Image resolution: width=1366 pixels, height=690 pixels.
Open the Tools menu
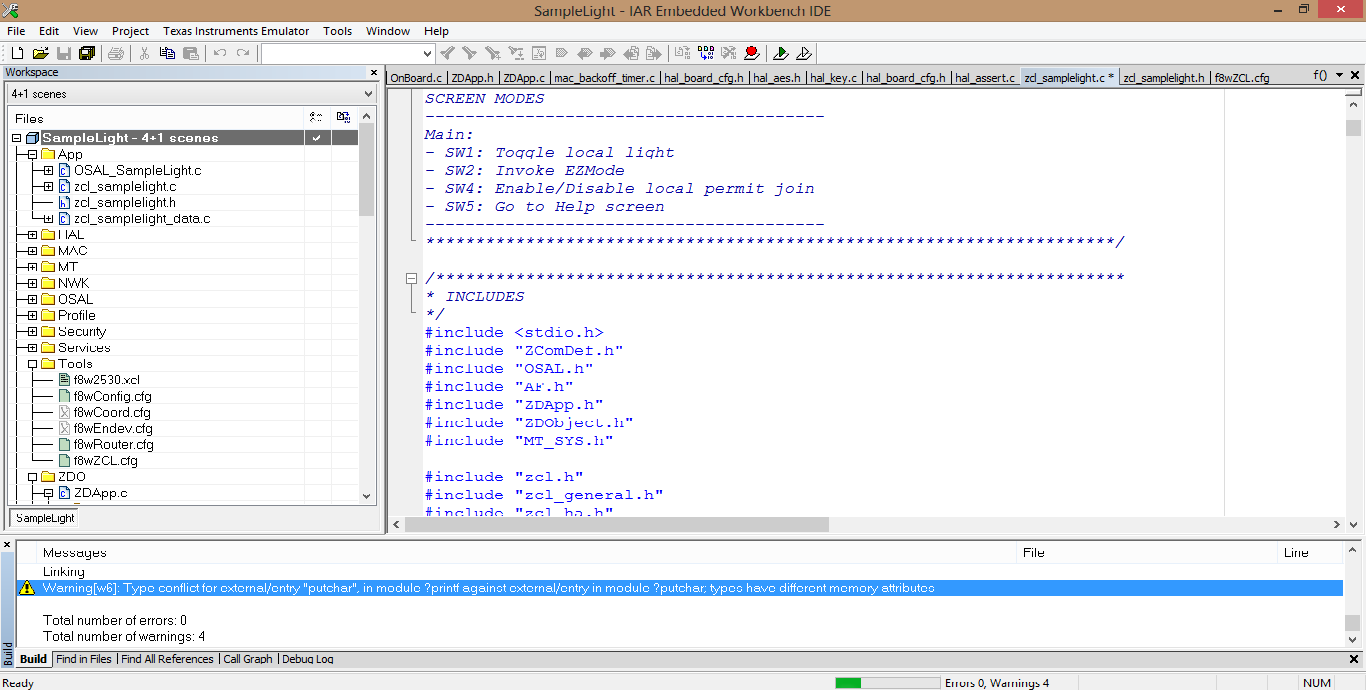(x=337, y=31)
